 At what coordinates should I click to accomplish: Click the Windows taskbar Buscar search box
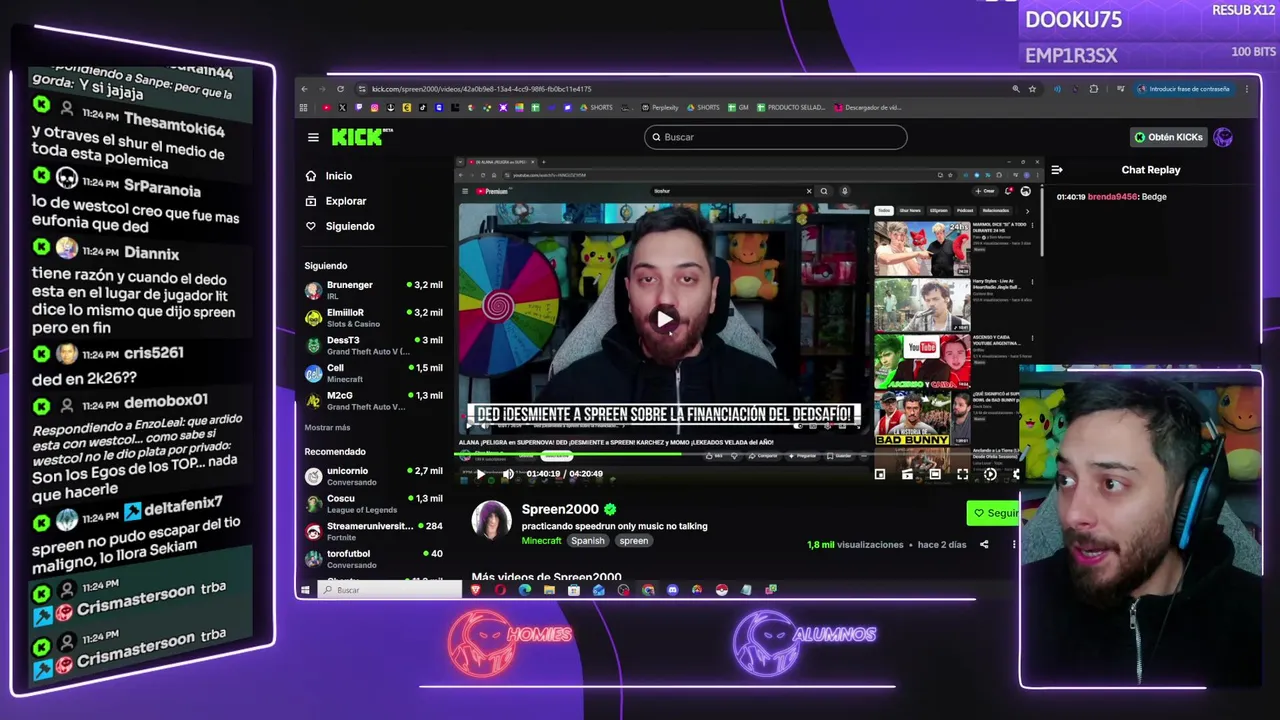[390, 590]
